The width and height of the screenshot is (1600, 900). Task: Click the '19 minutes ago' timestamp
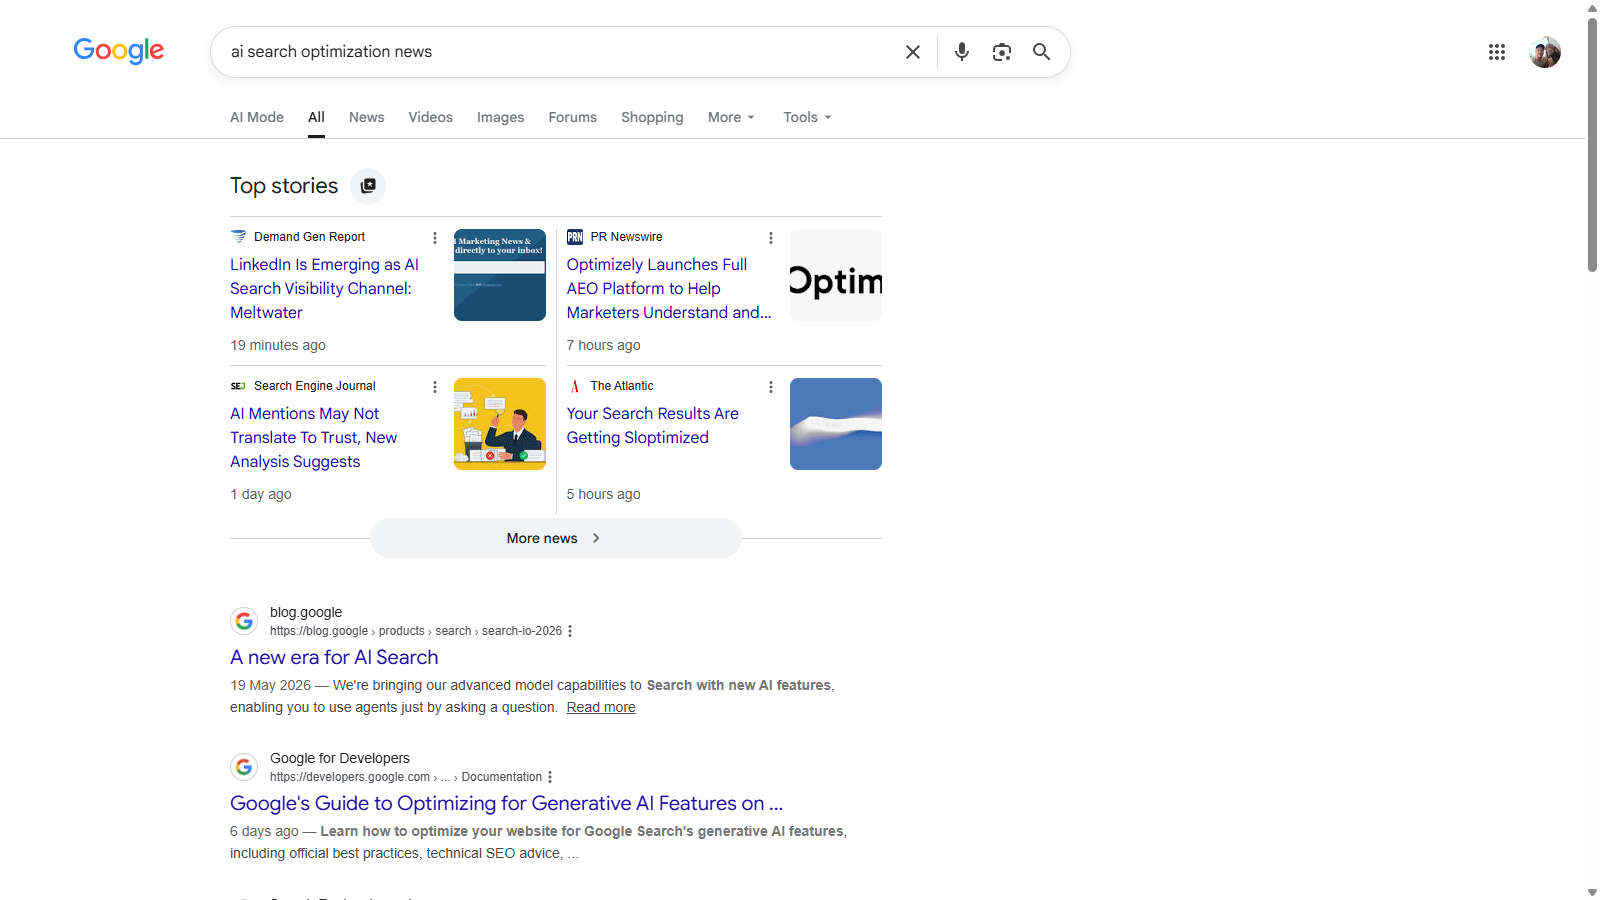pyautogui.click(x=278, y=345)
